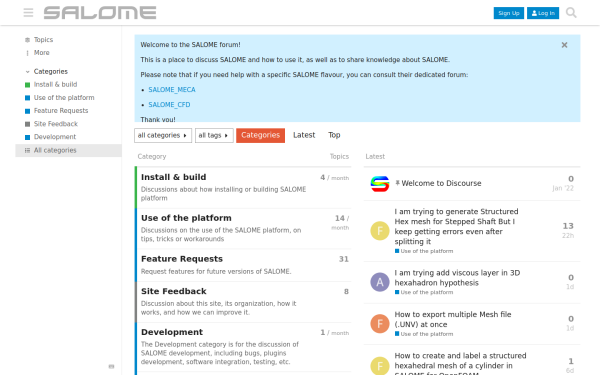
Task: Click the SALOME logo
Action: 100,13
